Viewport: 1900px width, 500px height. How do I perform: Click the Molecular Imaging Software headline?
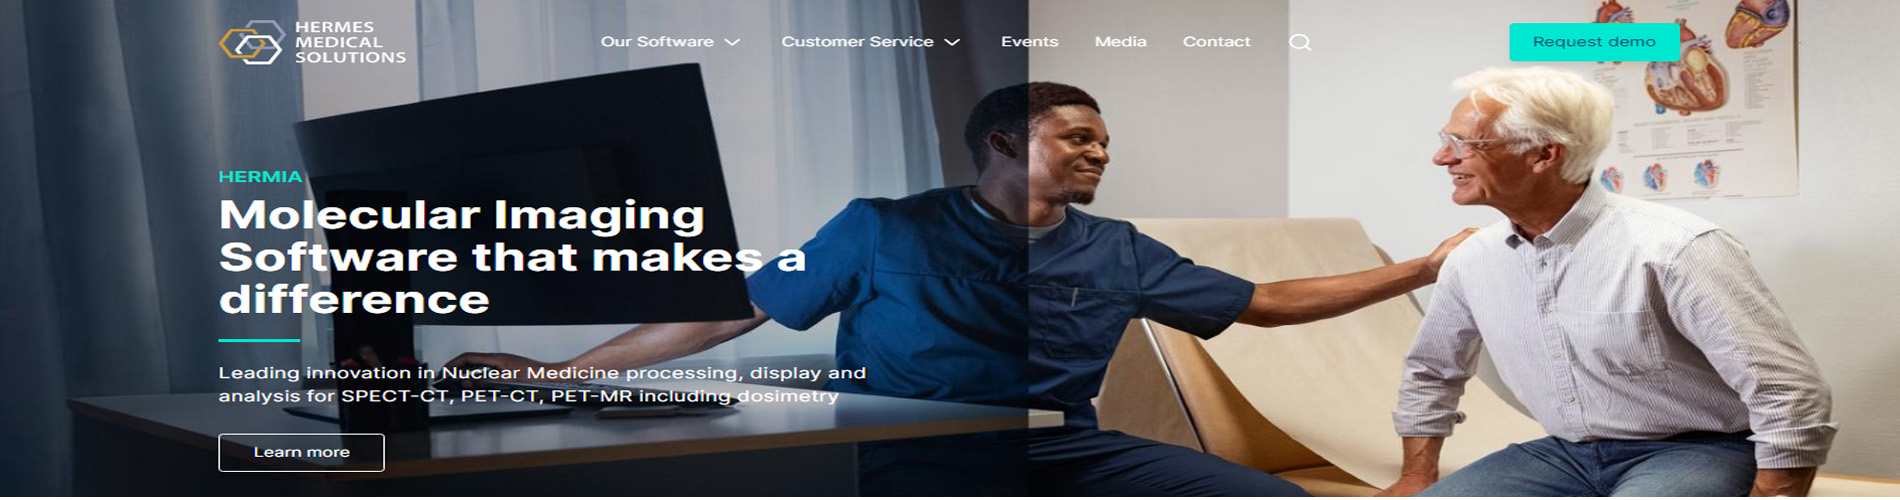point(512,257)
